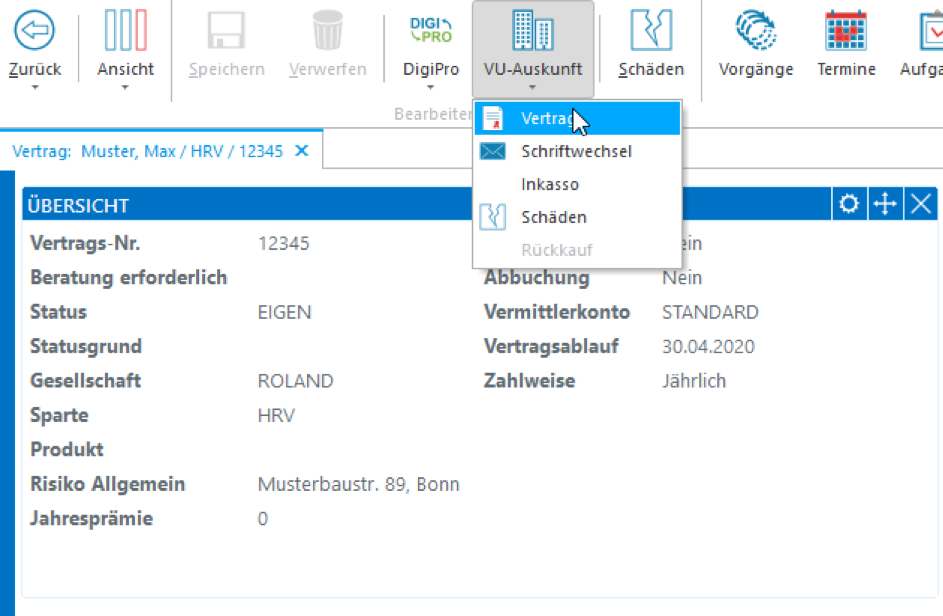Expand the Zurück dropdown arrow

34,88
